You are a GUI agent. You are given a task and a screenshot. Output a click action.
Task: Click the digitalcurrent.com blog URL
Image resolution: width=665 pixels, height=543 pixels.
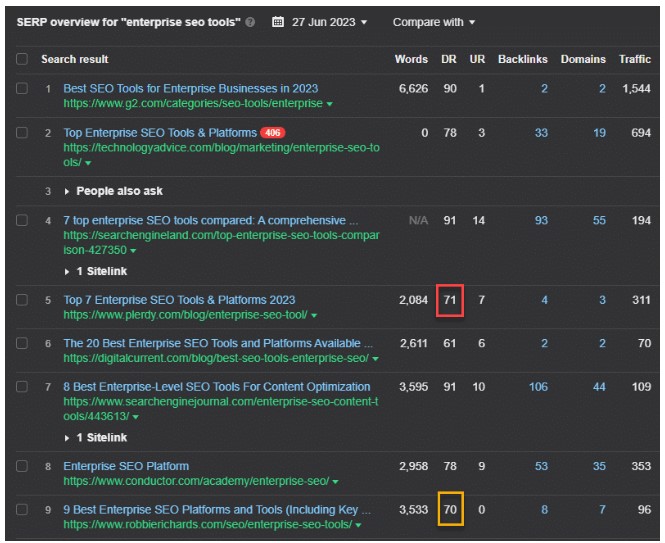point(216,358)
